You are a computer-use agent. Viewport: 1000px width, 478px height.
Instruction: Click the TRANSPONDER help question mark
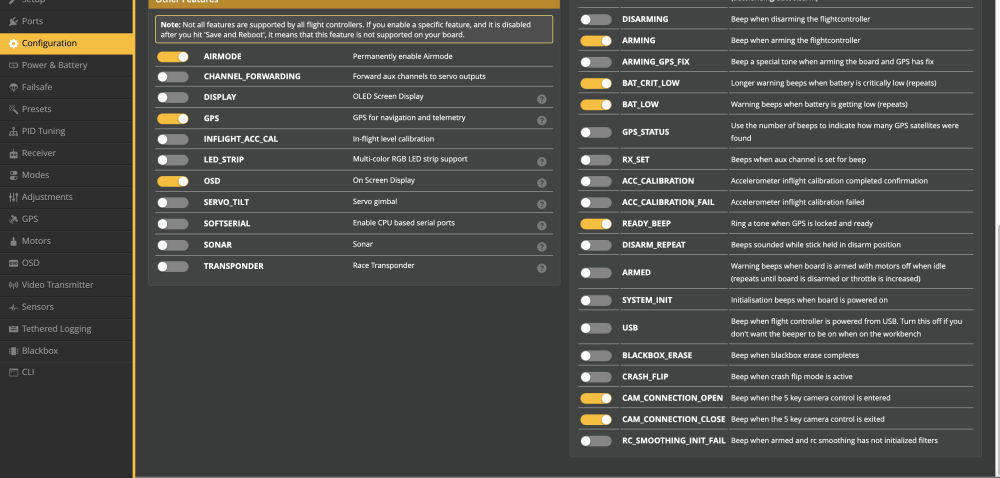pos(541,268)
